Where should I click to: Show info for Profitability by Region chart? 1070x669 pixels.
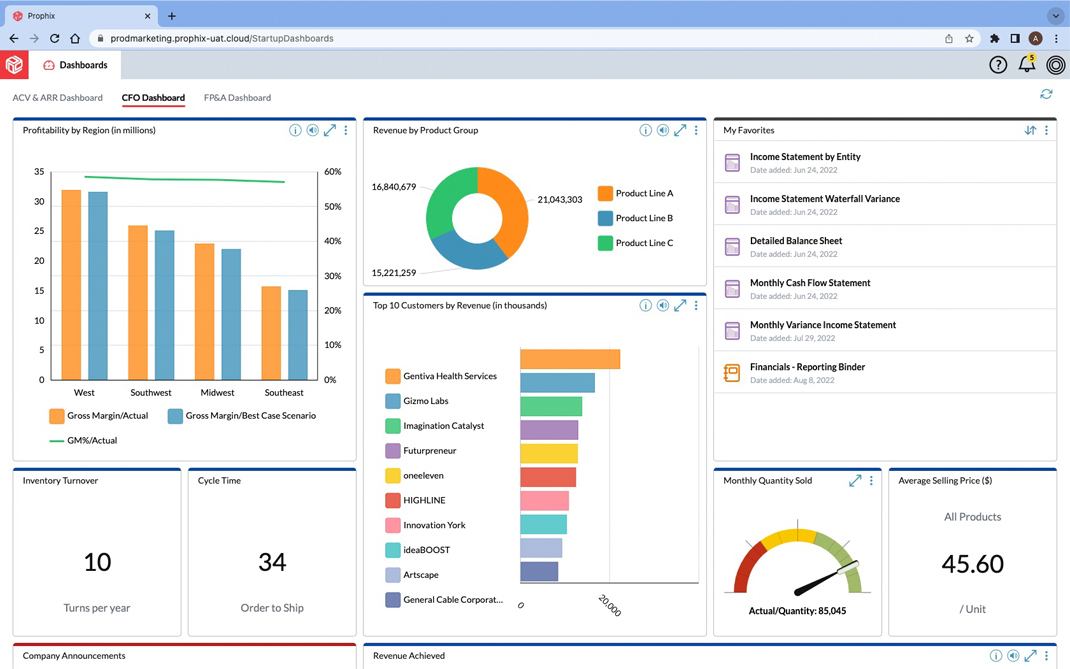coord(295,130)
